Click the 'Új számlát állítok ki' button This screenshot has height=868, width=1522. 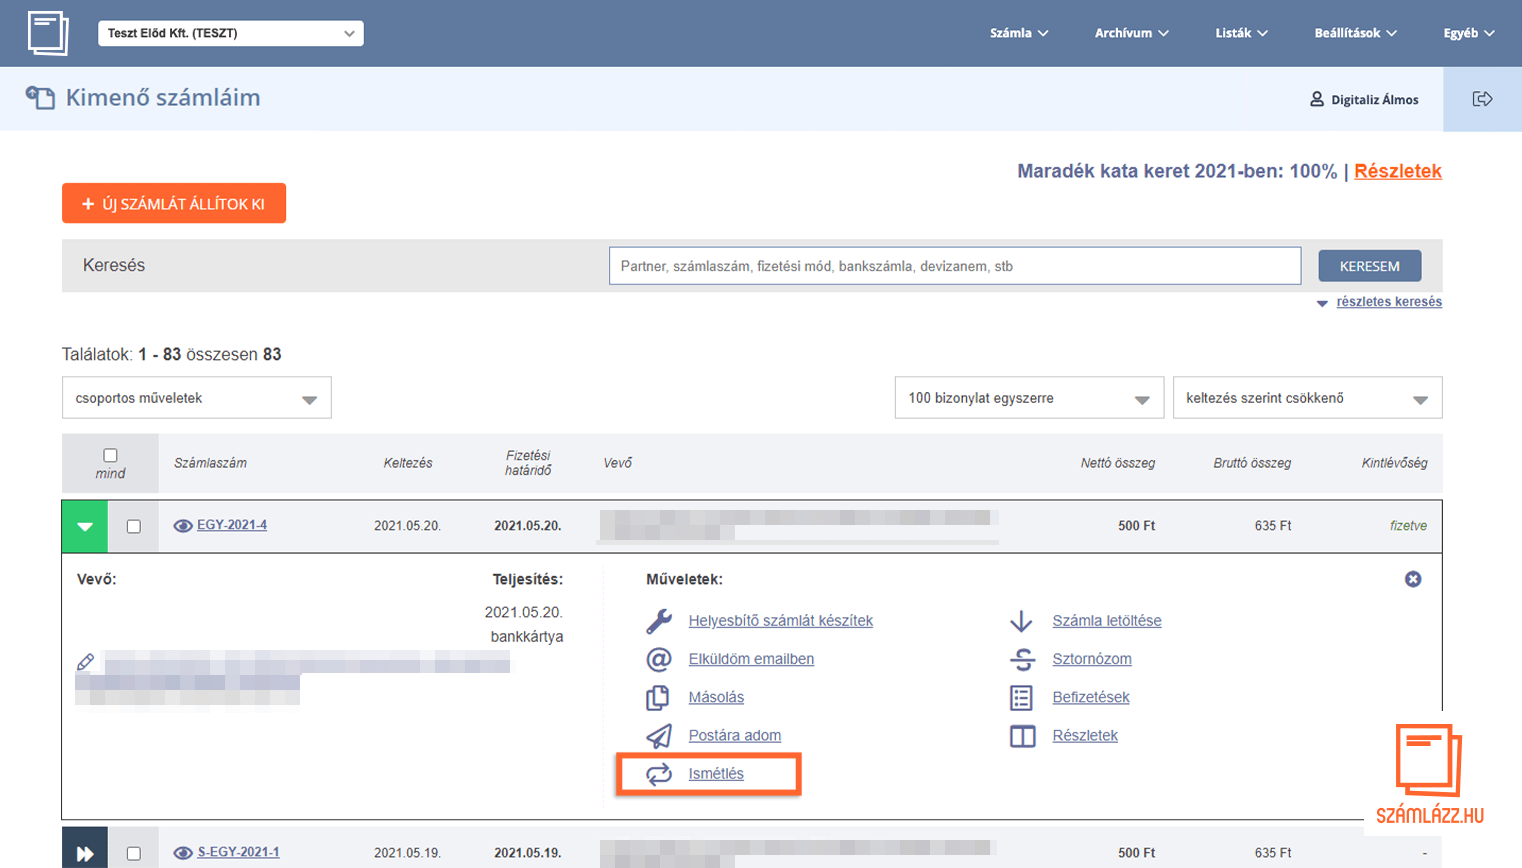(174, 203)
